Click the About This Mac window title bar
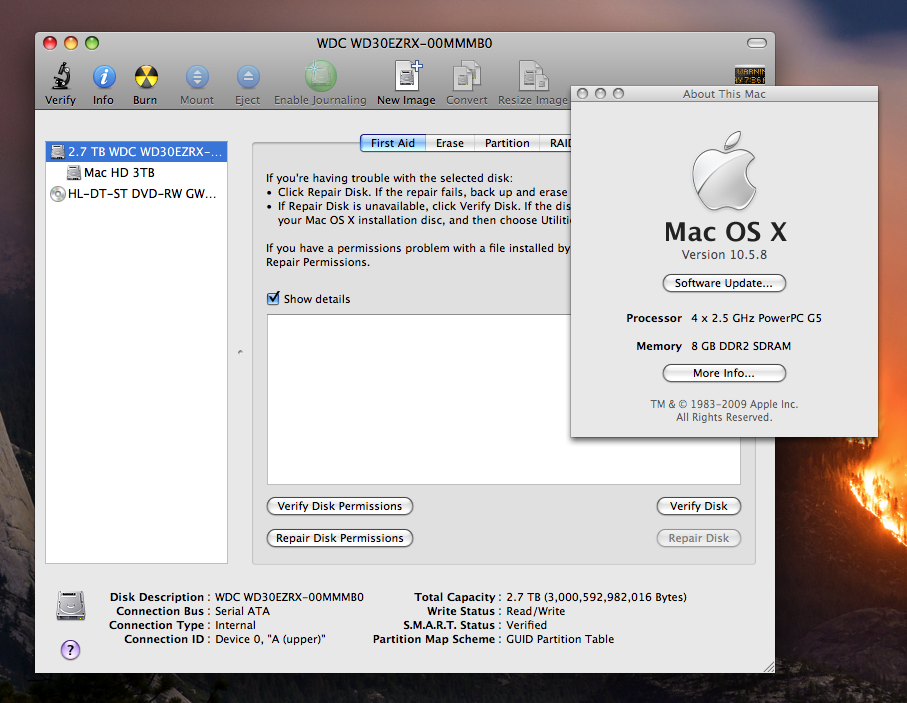 click(724, 94)
